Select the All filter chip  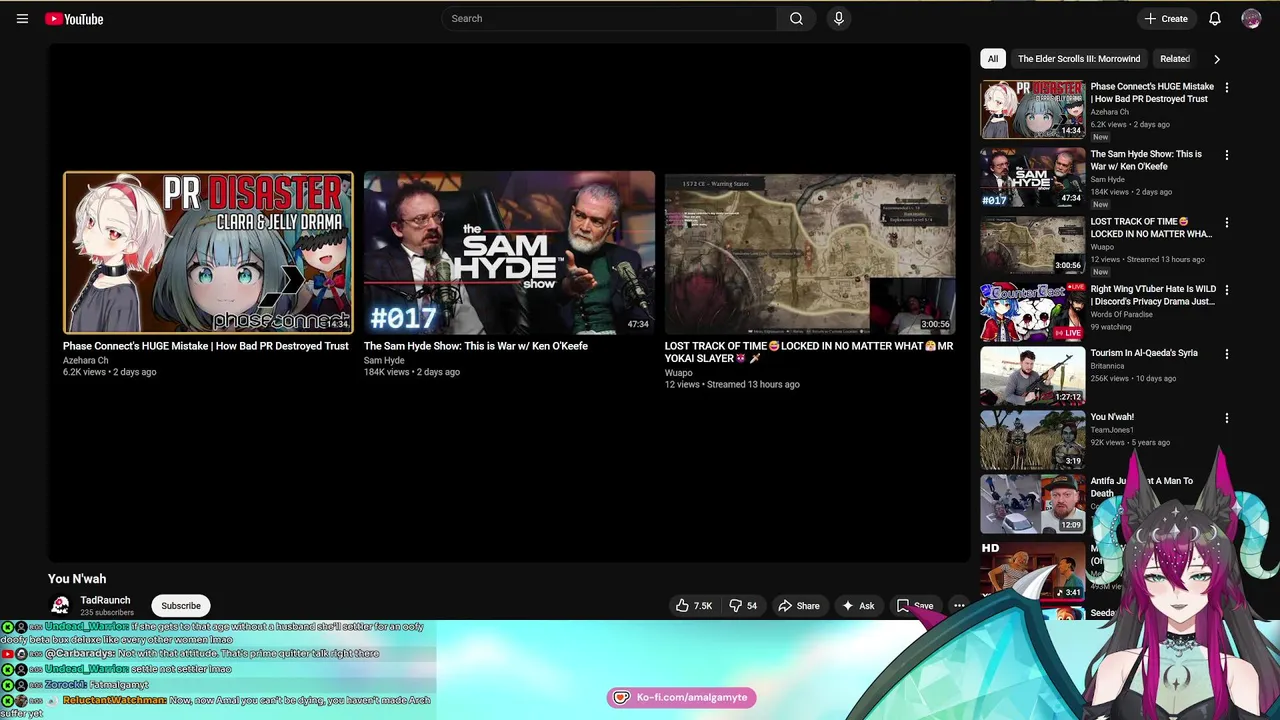pos(992,59)
